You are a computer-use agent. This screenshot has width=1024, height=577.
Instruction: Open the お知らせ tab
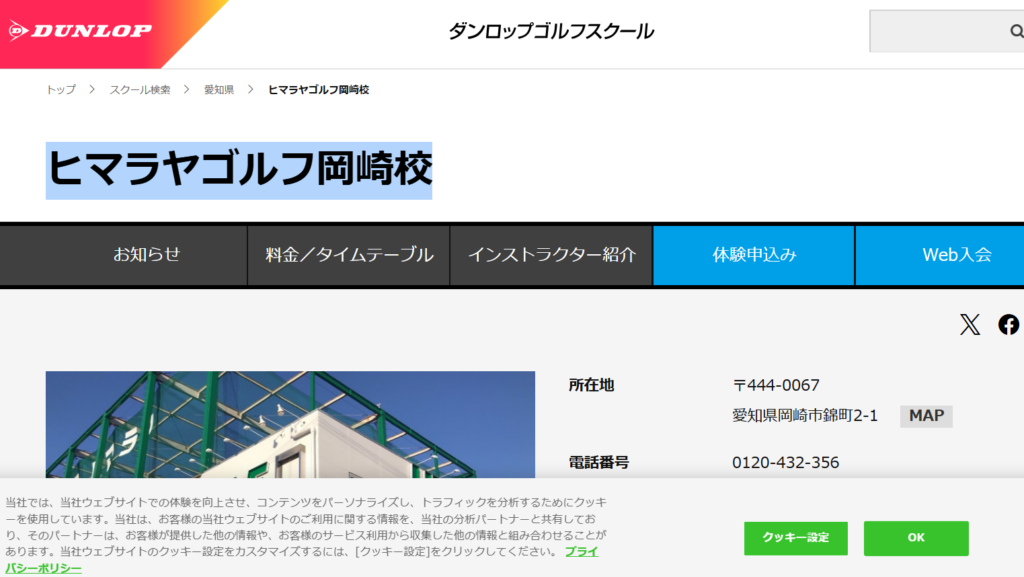(x=146, y=255)
